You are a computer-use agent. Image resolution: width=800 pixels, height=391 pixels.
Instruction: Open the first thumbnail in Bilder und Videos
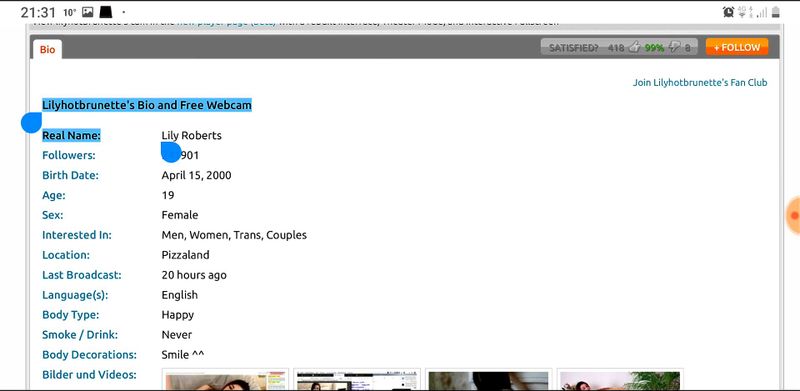(x=225, y=380)
